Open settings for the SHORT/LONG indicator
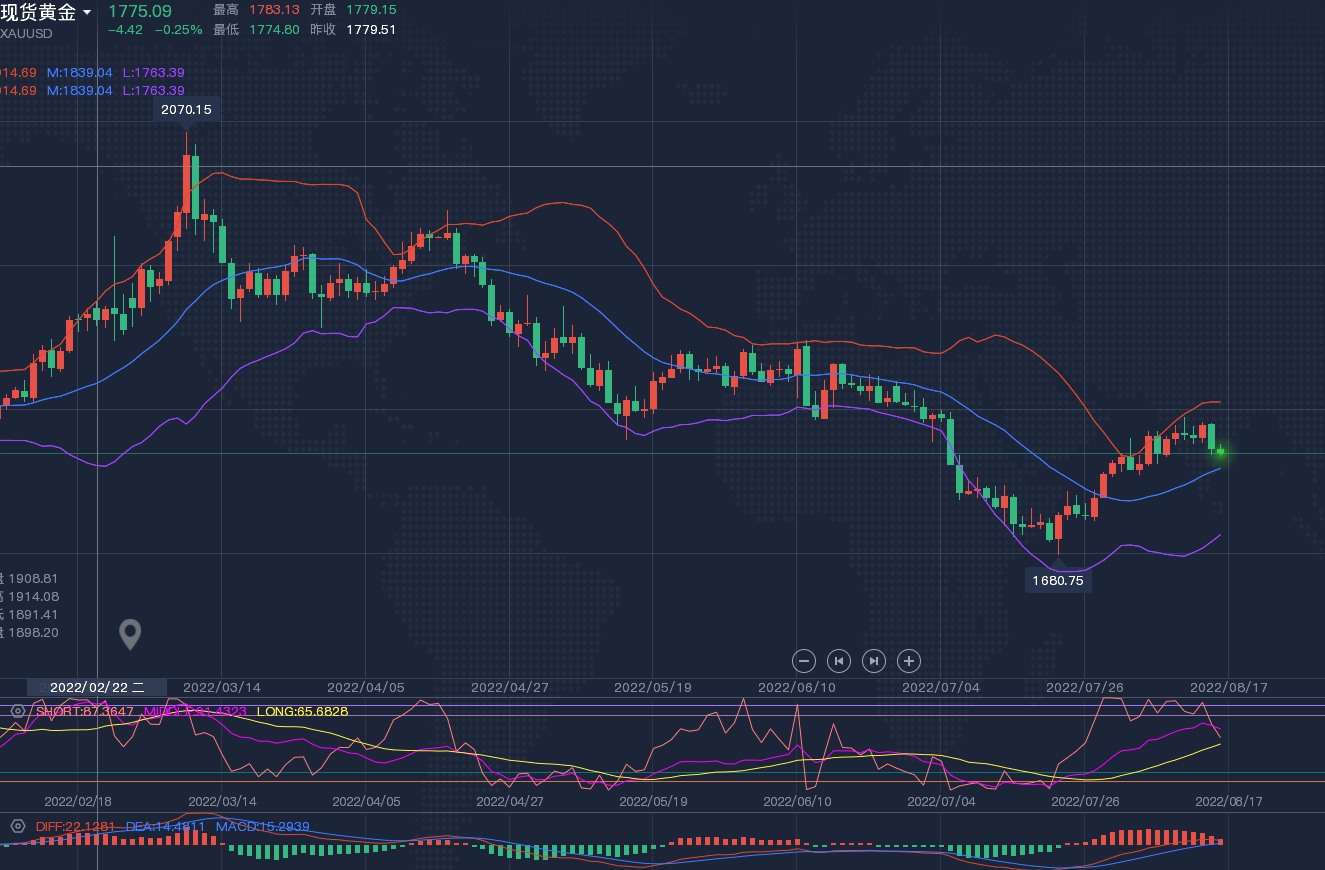 [x=17, y=711]
